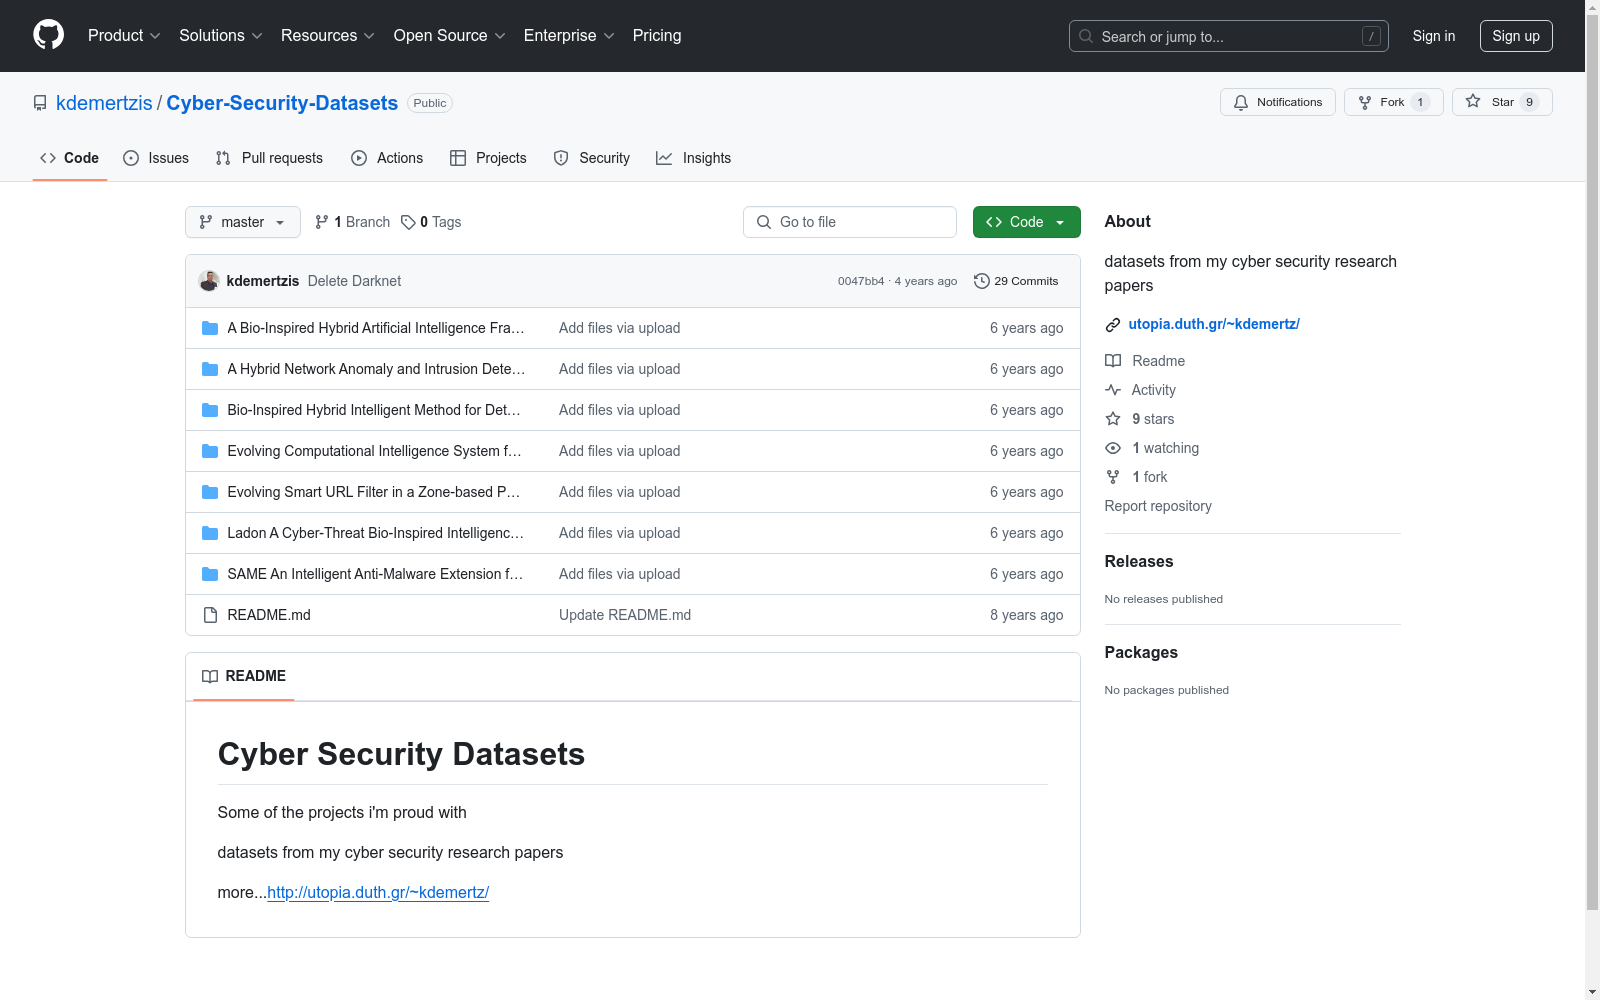This screenshot has width=1600, height=1000.
Task: Open the Delete Darknet commit message
Action: 354,281
